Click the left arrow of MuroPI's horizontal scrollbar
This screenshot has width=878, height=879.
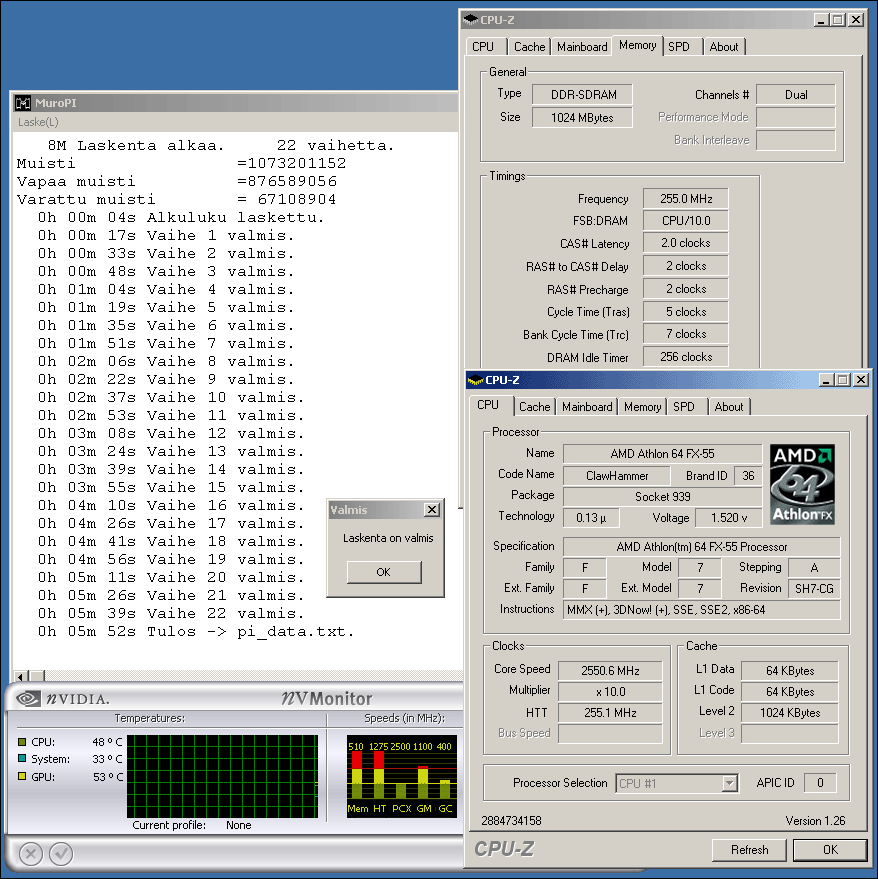coord(21,677)
